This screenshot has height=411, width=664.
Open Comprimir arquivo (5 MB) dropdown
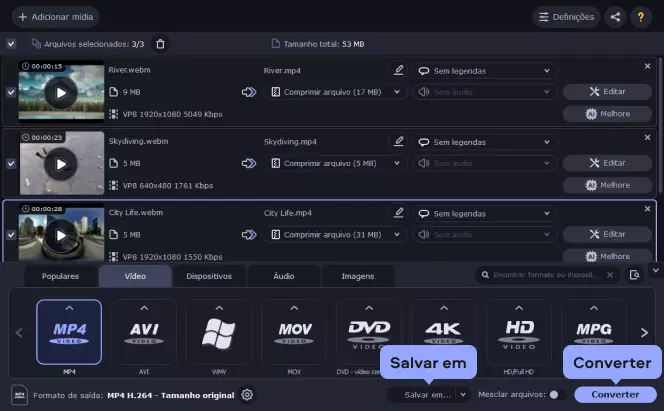(x=335, y=163)
